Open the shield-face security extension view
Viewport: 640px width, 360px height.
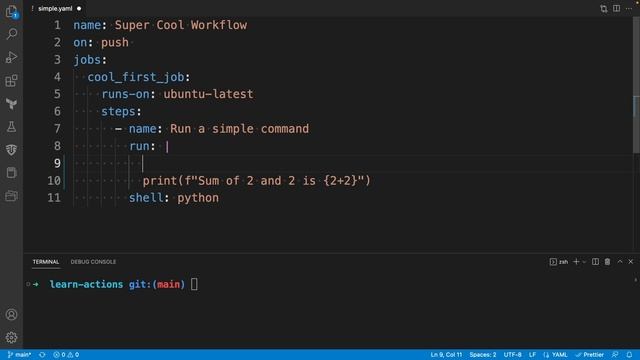pos(11,150)
